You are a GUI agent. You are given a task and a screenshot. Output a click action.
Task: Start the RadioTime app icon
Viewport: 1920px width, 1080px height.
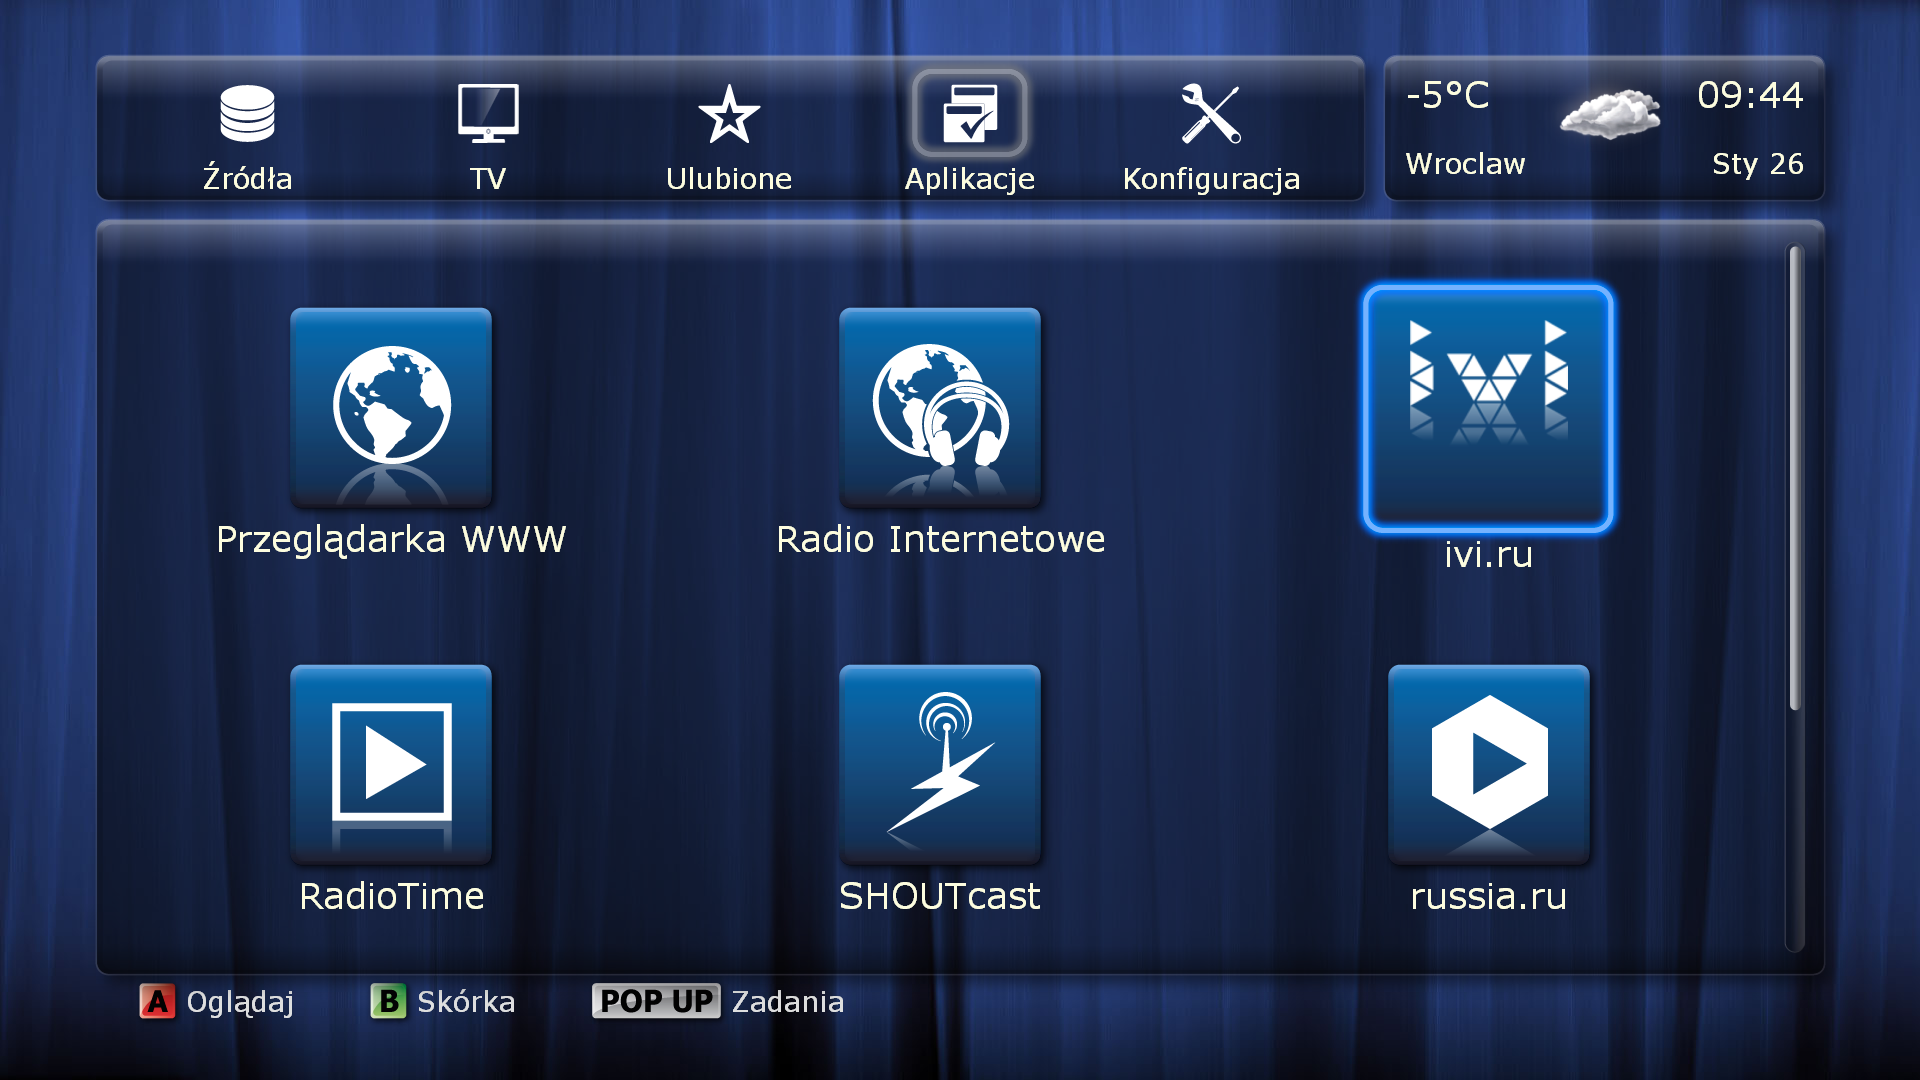[x=391, y=764]
